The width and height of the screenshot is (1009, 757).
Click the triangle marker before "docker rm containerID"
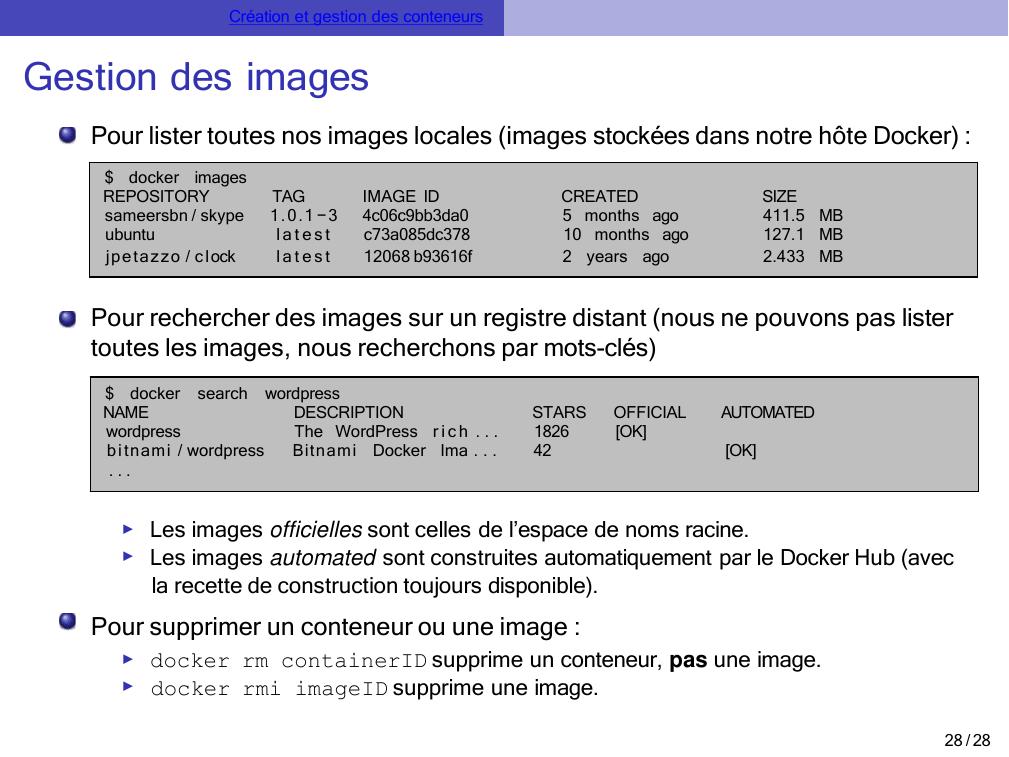[128, 660]
